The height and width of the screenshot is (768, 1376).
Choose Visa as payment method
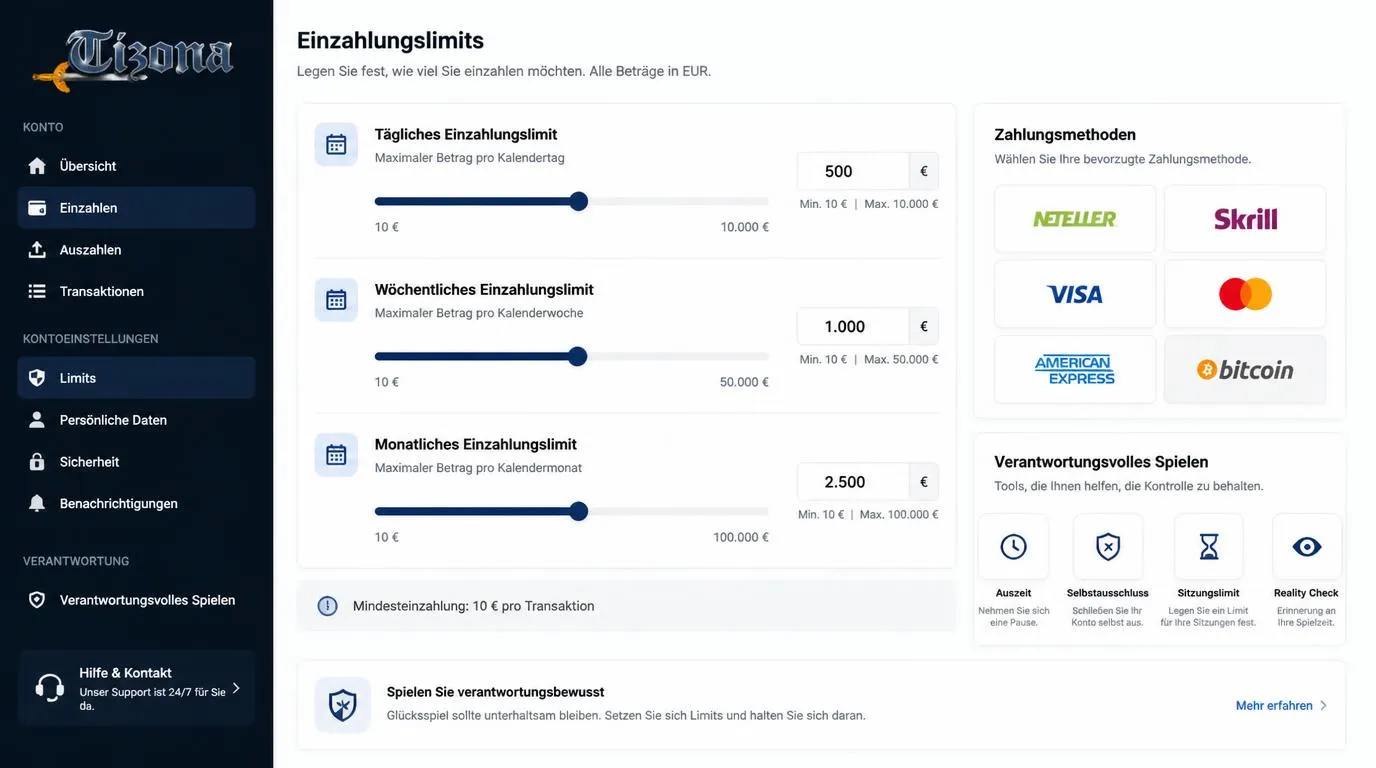click(1075, 294)
